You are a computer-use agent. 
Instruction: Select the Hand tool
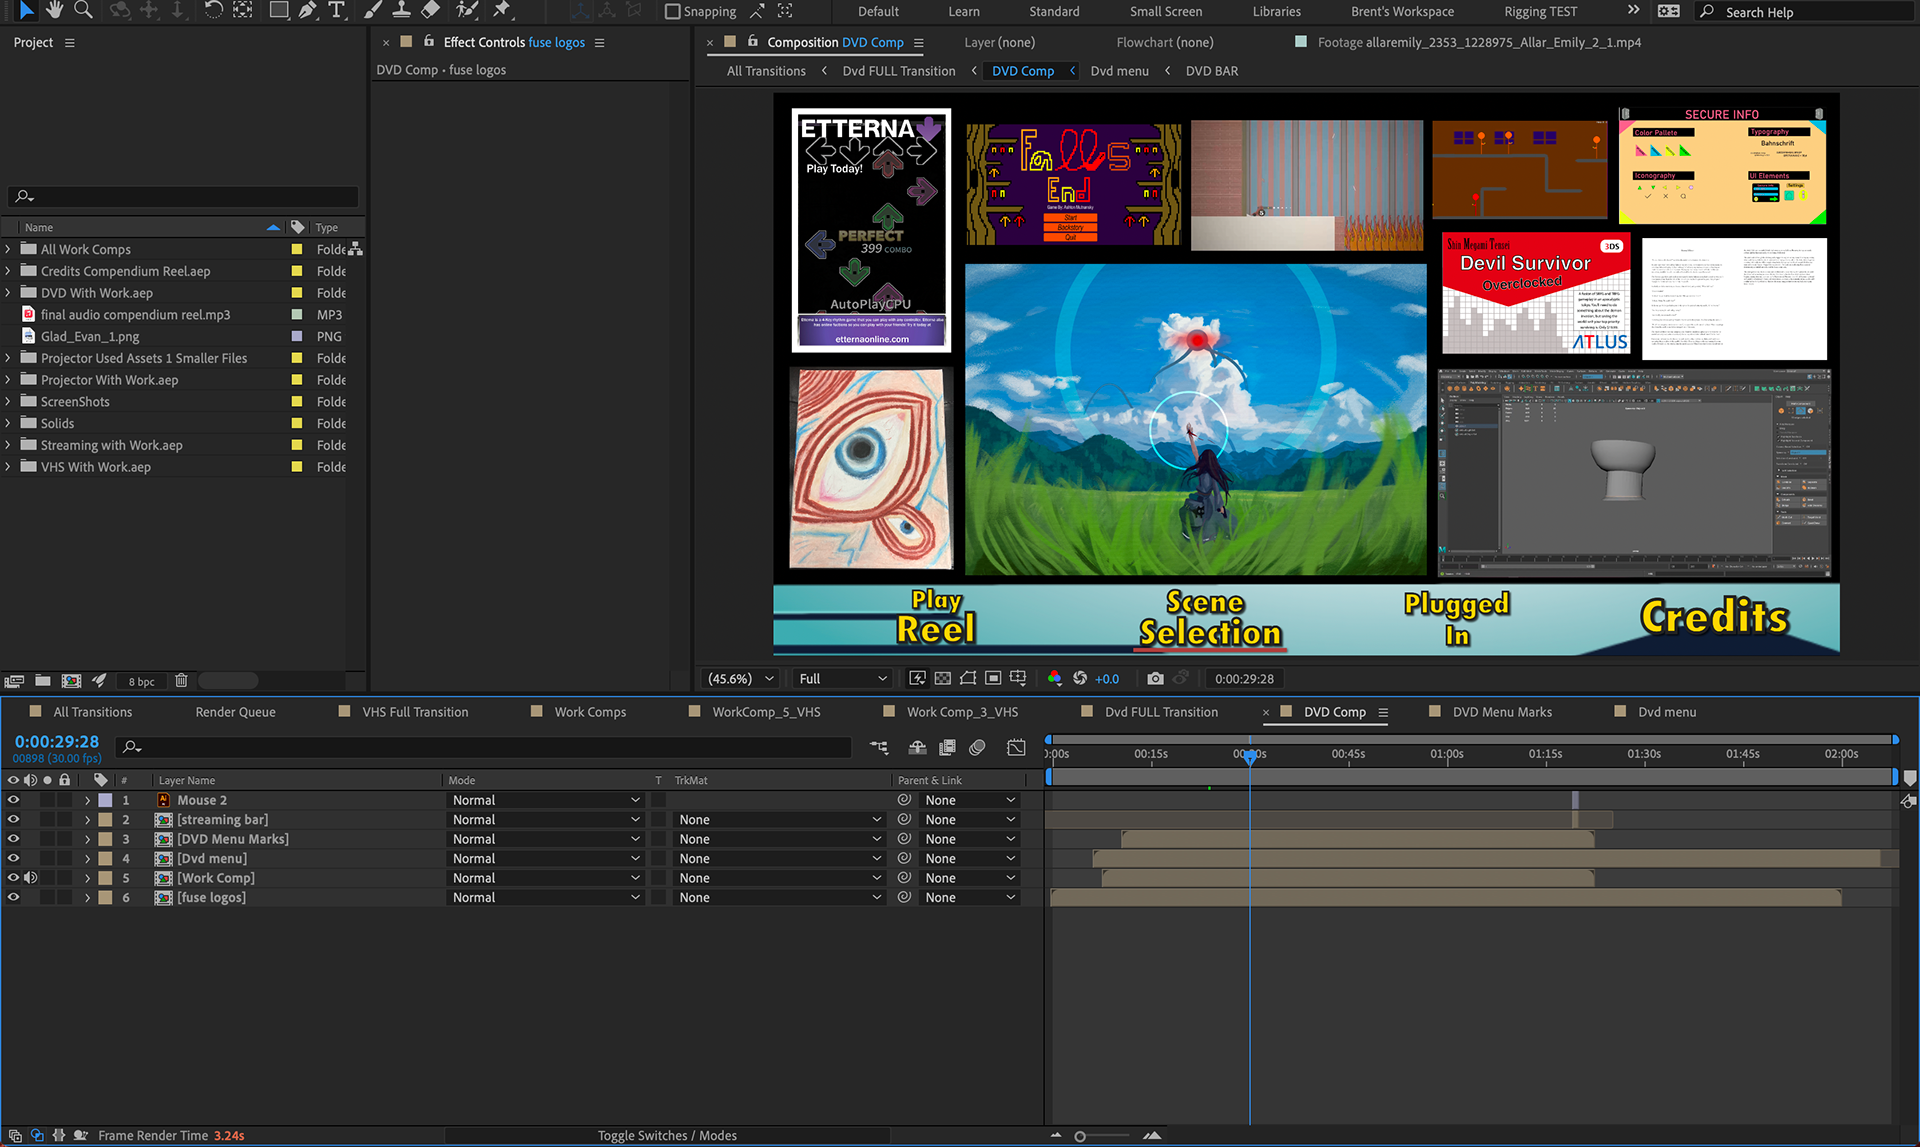[54, 10]
